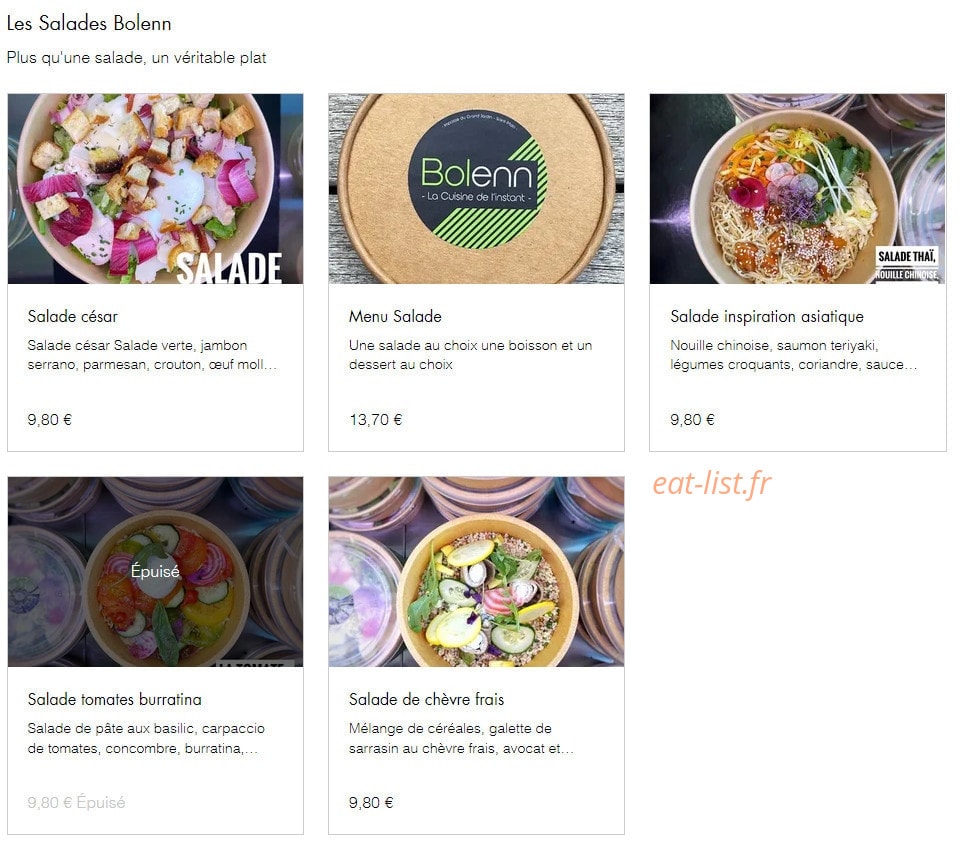
Task: Click the Salade césar 9,80 € price
Action: (x=49, y=420)
